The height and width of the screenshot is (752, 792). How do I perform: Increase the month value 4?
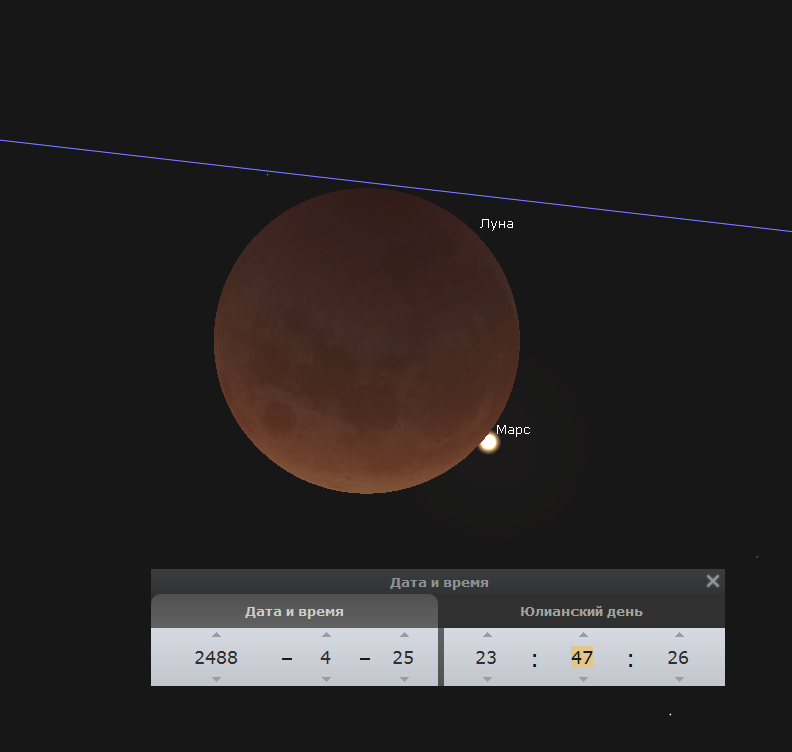click(326, 635)
